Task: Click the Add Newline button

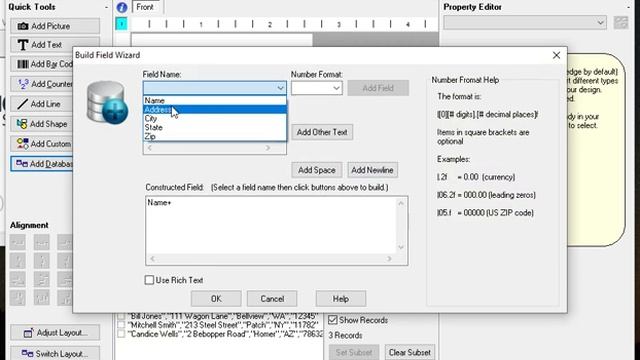Action: (x=372, y=170)
